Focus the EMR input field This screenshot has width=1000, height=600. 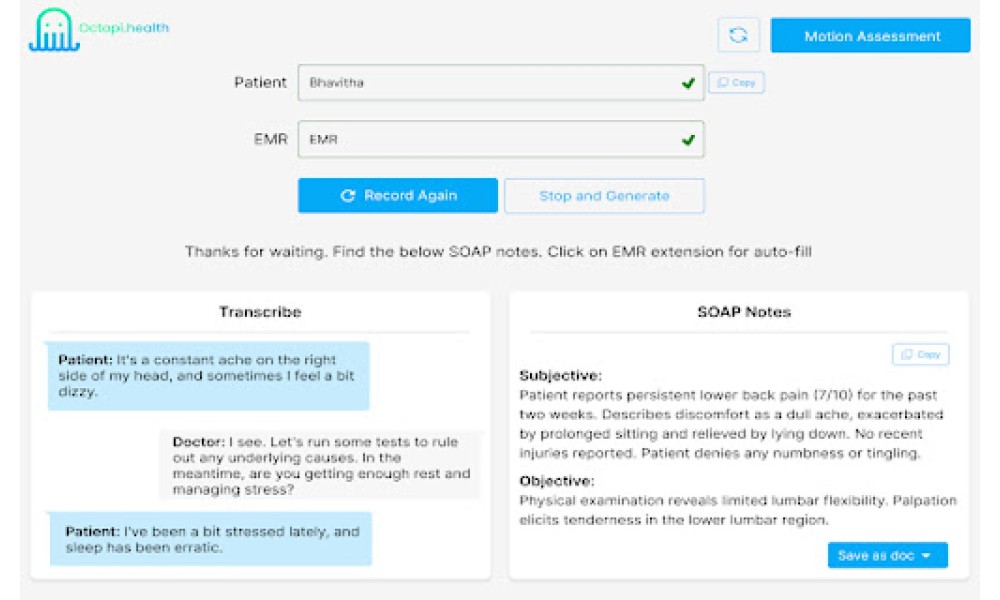[x=501, y=139]
